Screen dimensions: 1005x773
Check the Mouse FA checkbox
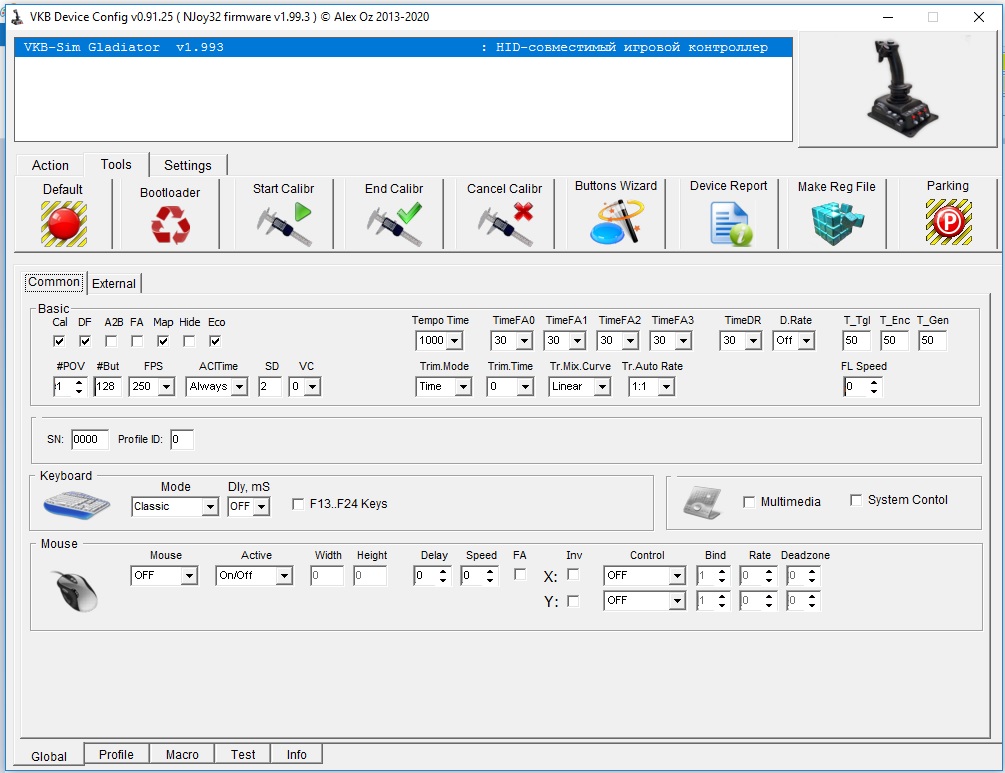click(x=520, y=574)
